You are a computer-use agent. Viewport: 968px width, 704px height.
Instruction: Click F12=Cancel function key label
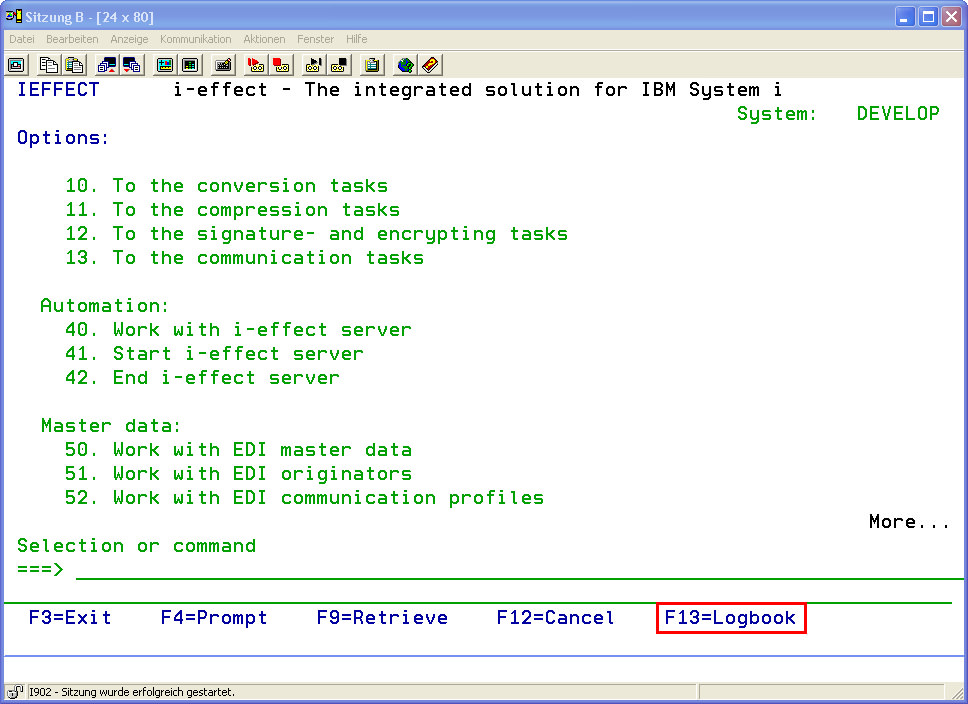point(555,618)
